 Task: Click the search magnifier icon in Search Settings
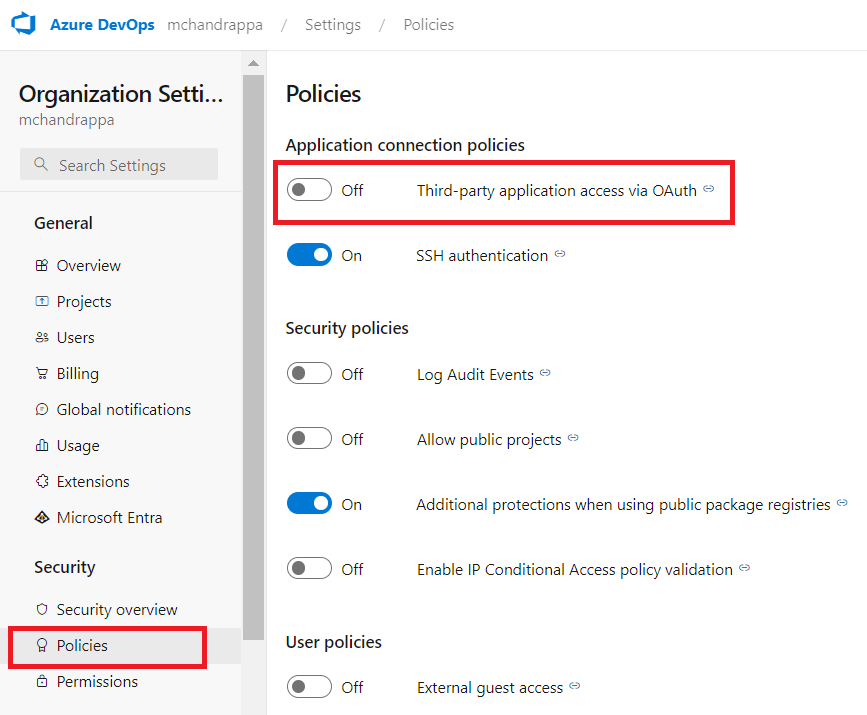(x=41, y=164)
